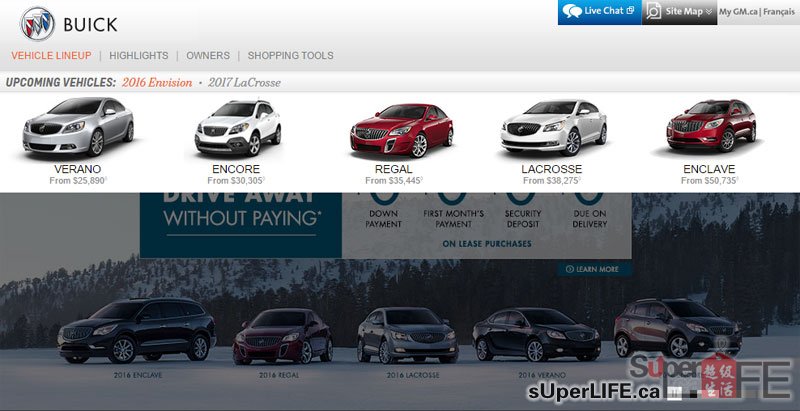Click the 2016 ENCLAVE caption
This screenshot has width=800, height=411.
pyautogui.click(x=138, y=375)
